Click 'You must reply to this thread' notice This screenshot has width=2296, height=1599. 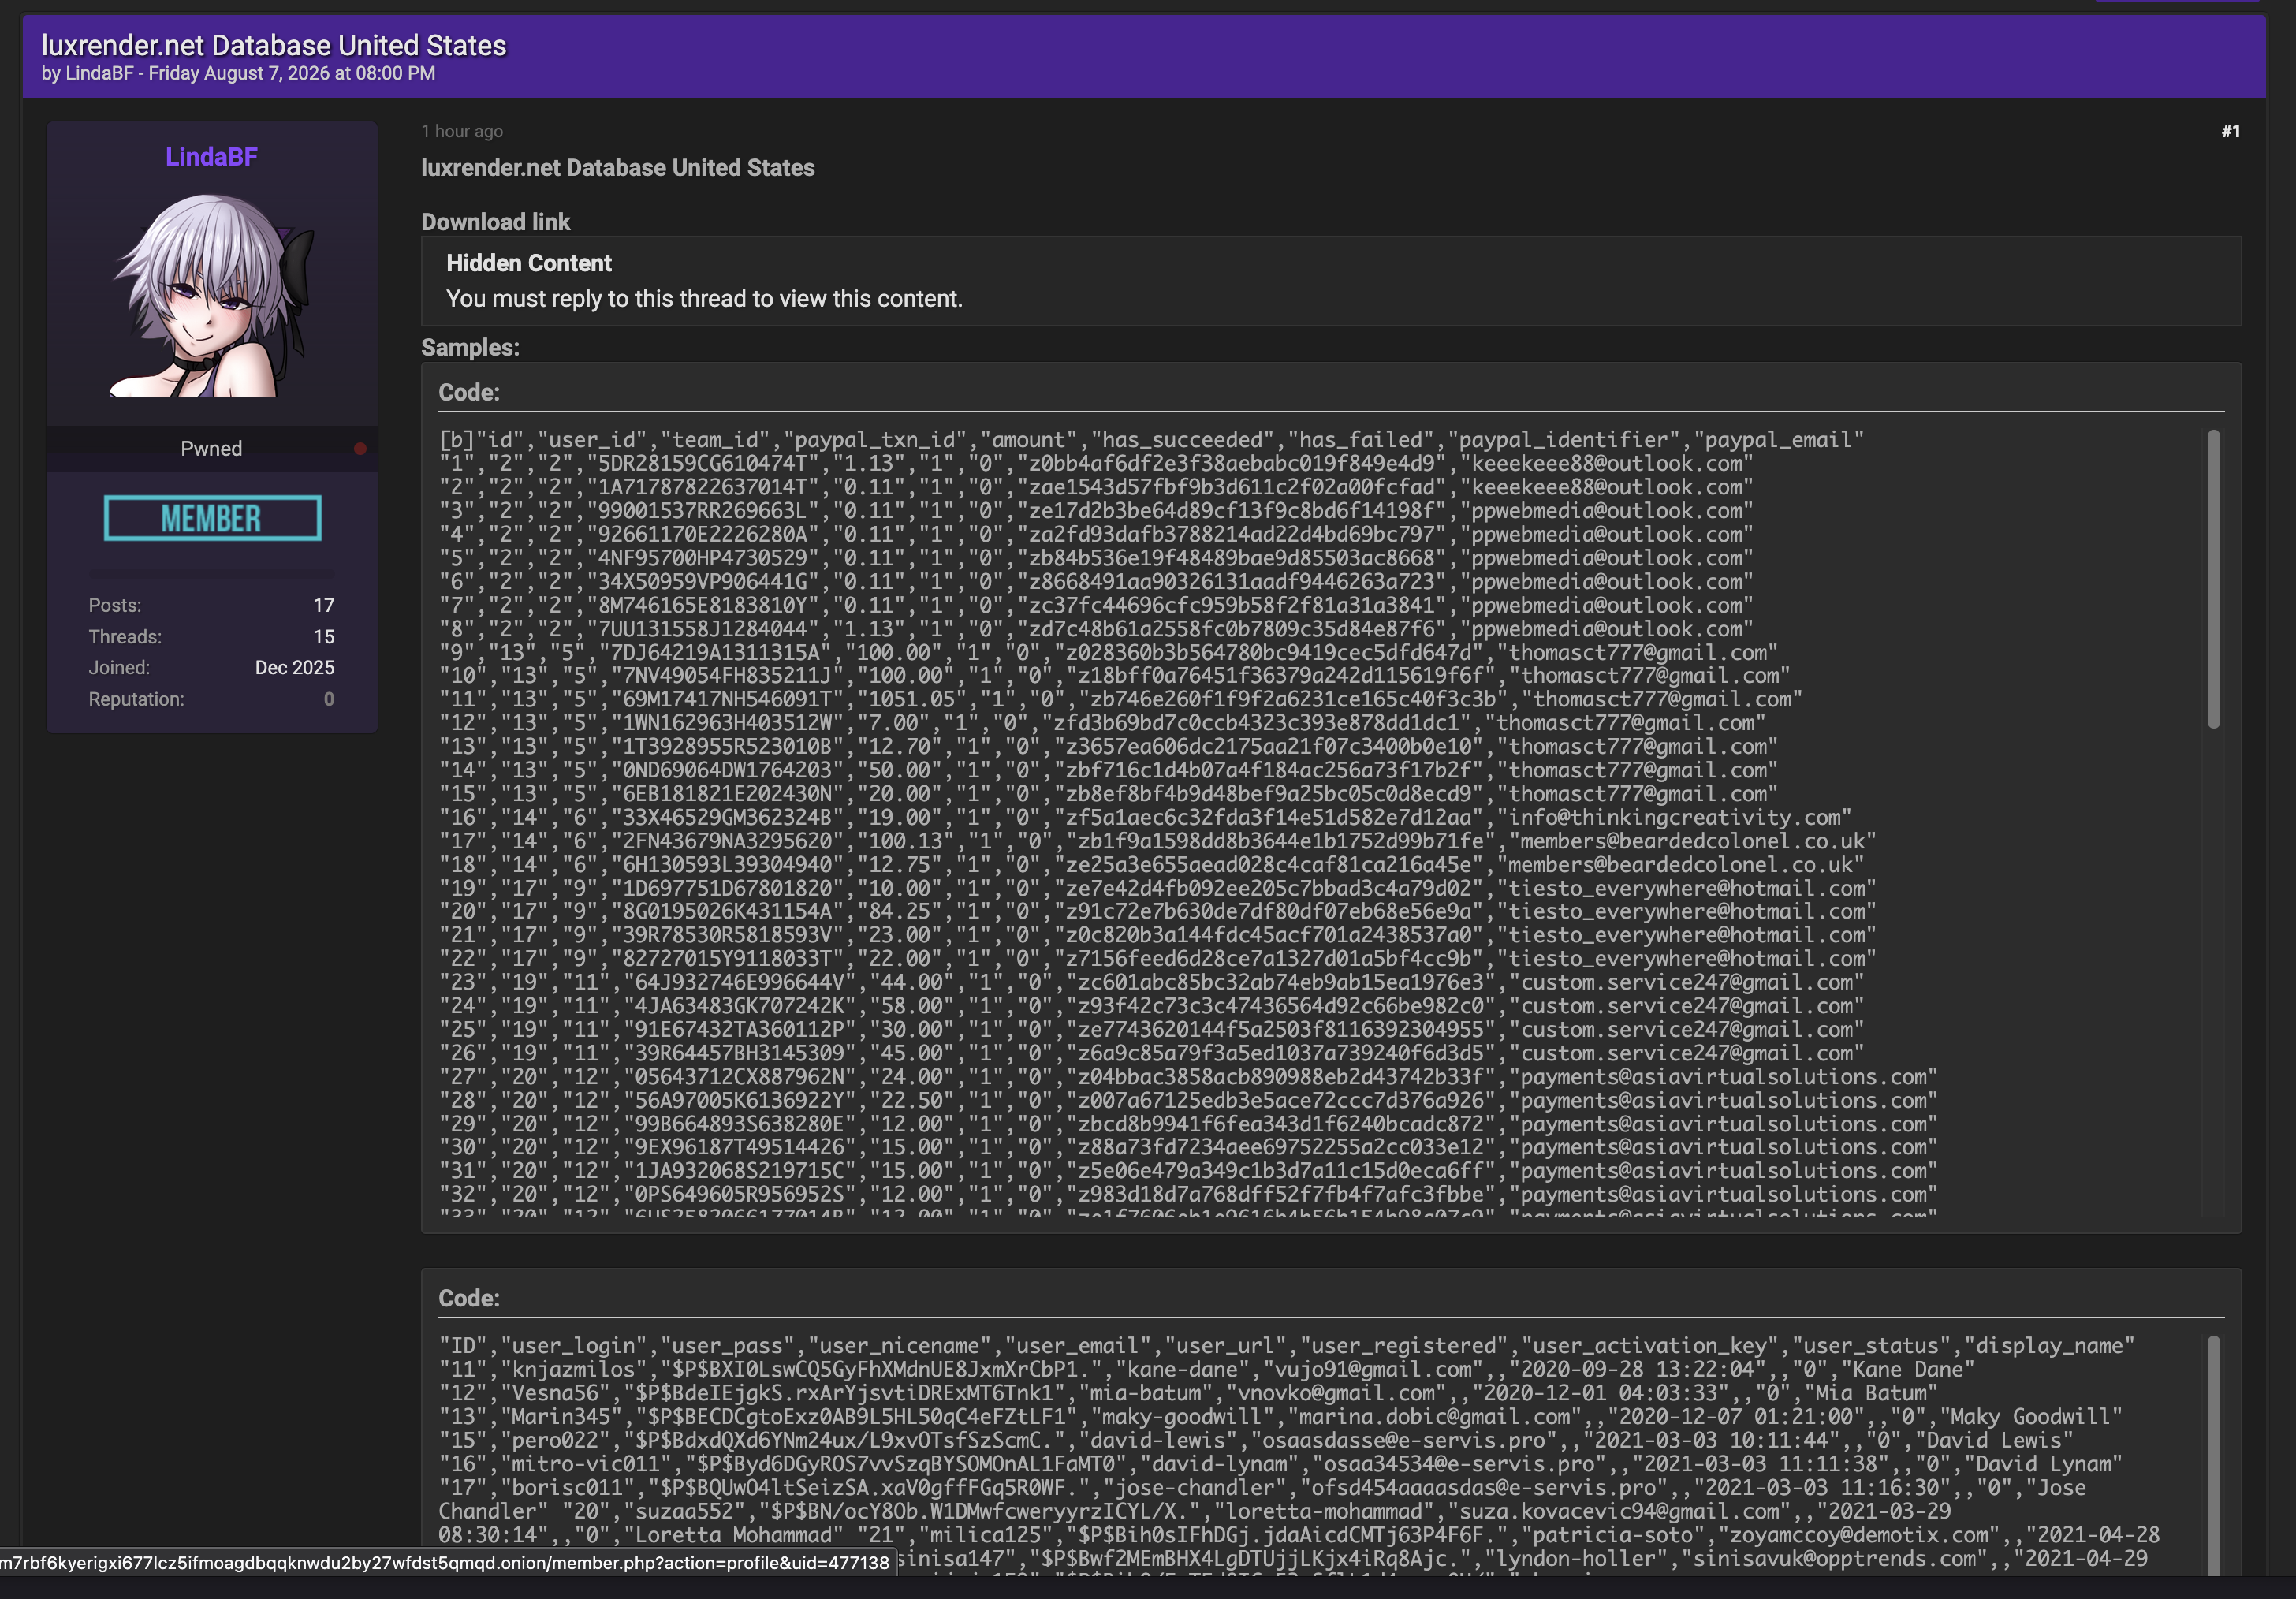pyautogui.click(x=704, y=299)
